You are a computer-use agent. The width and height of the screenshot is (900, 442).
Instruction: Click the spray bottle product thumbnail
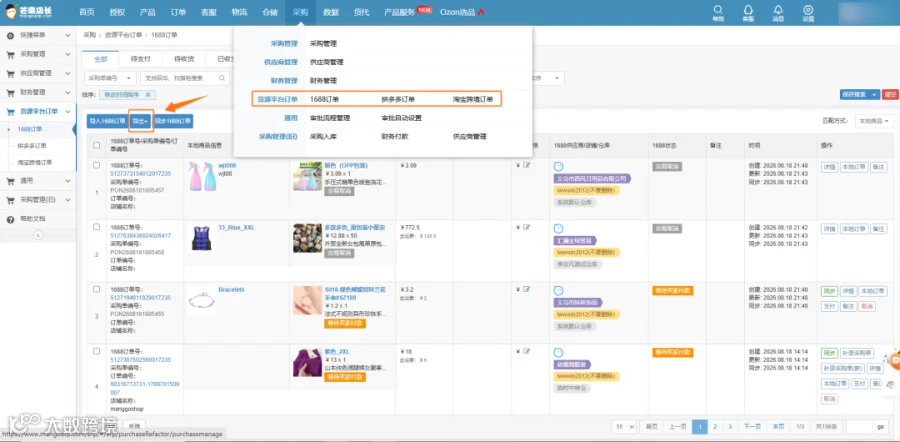(x=202, y=176)
